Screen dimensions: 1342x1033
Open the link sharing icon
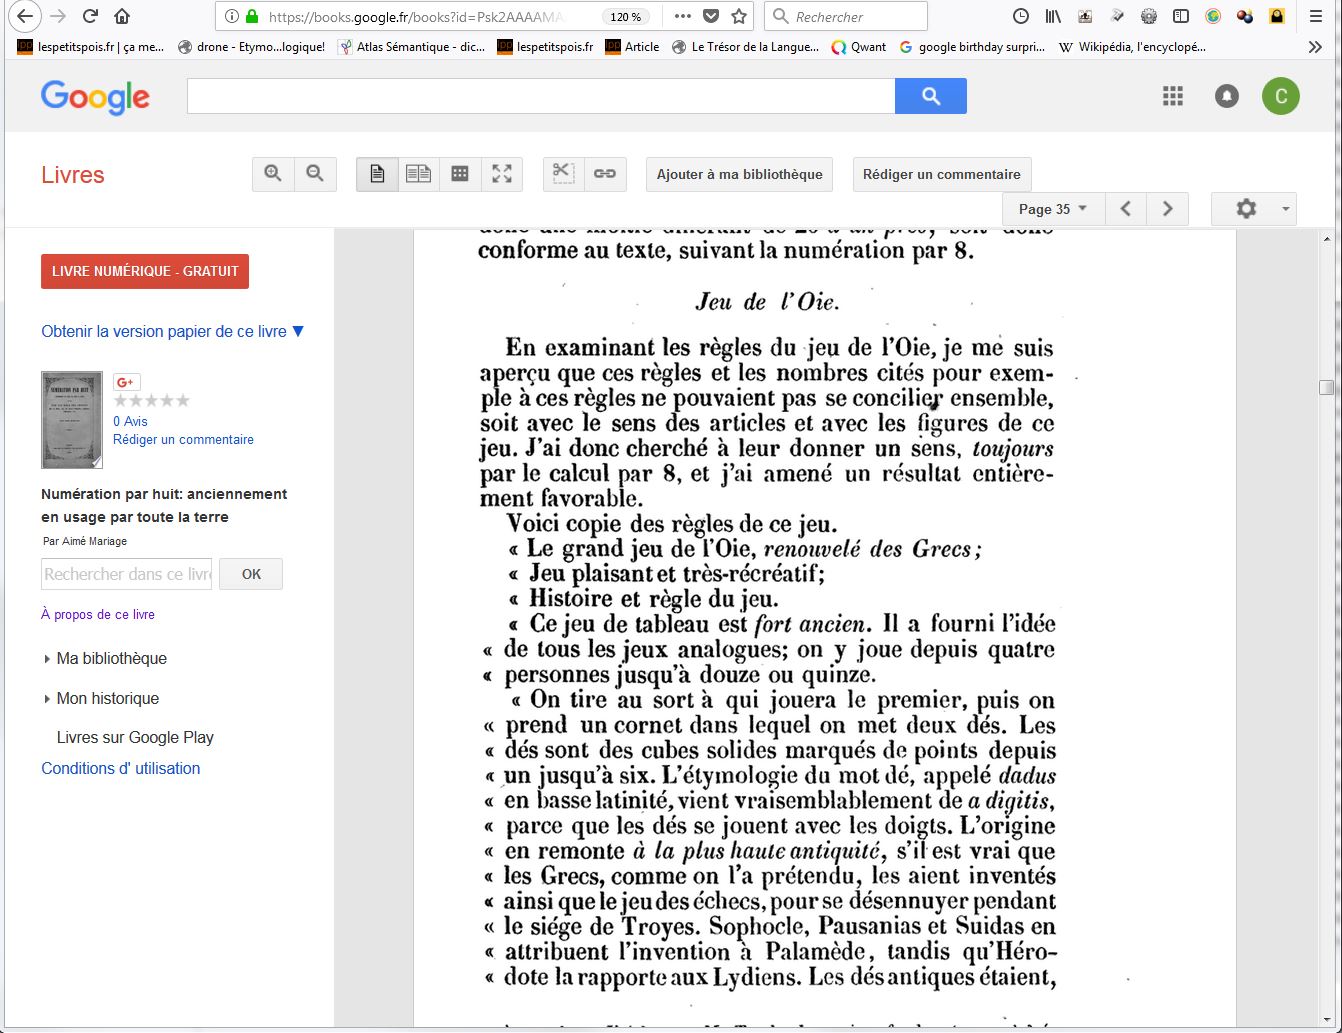(x=605, y=174)
